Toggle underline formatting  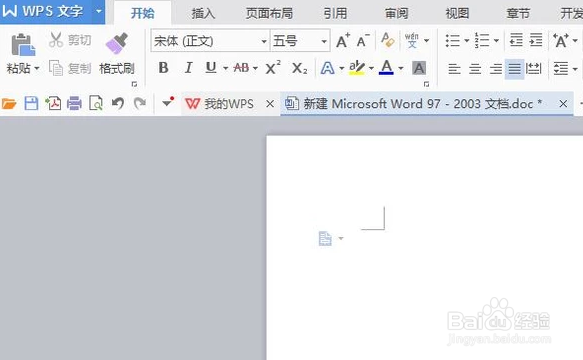pyautogui.click(x=211, y=68)
